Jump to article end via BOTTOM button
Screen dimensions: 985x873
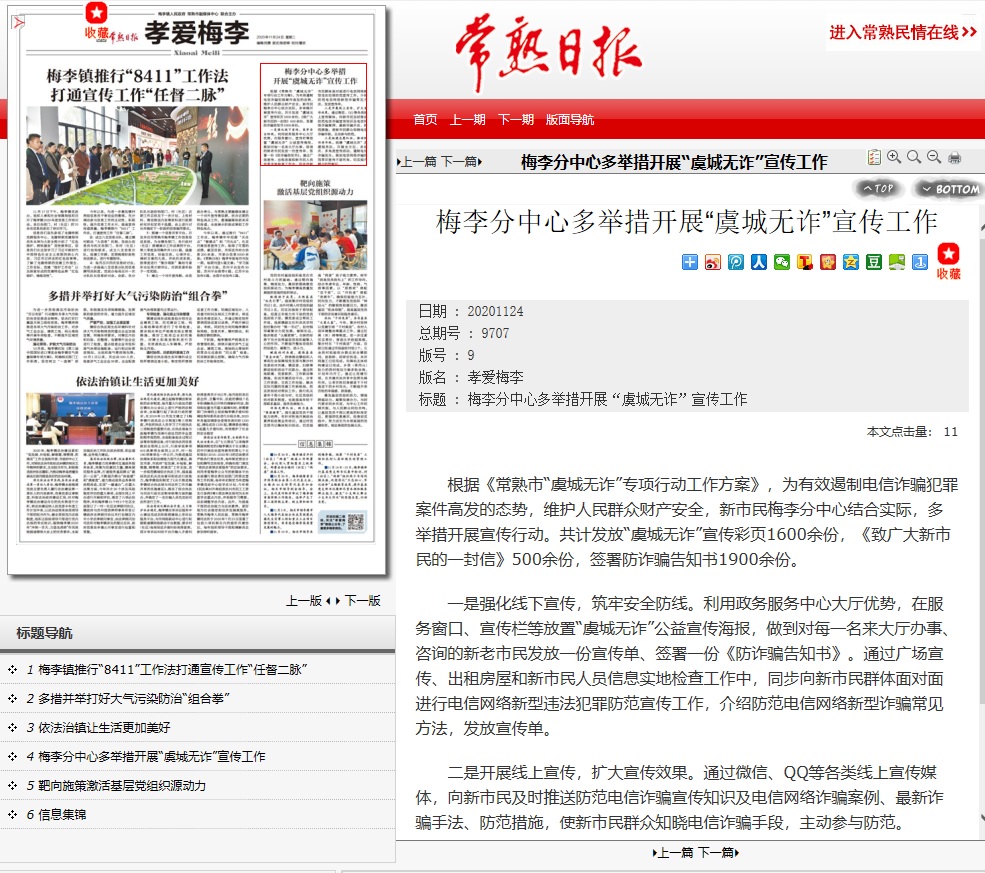[950, 188]
